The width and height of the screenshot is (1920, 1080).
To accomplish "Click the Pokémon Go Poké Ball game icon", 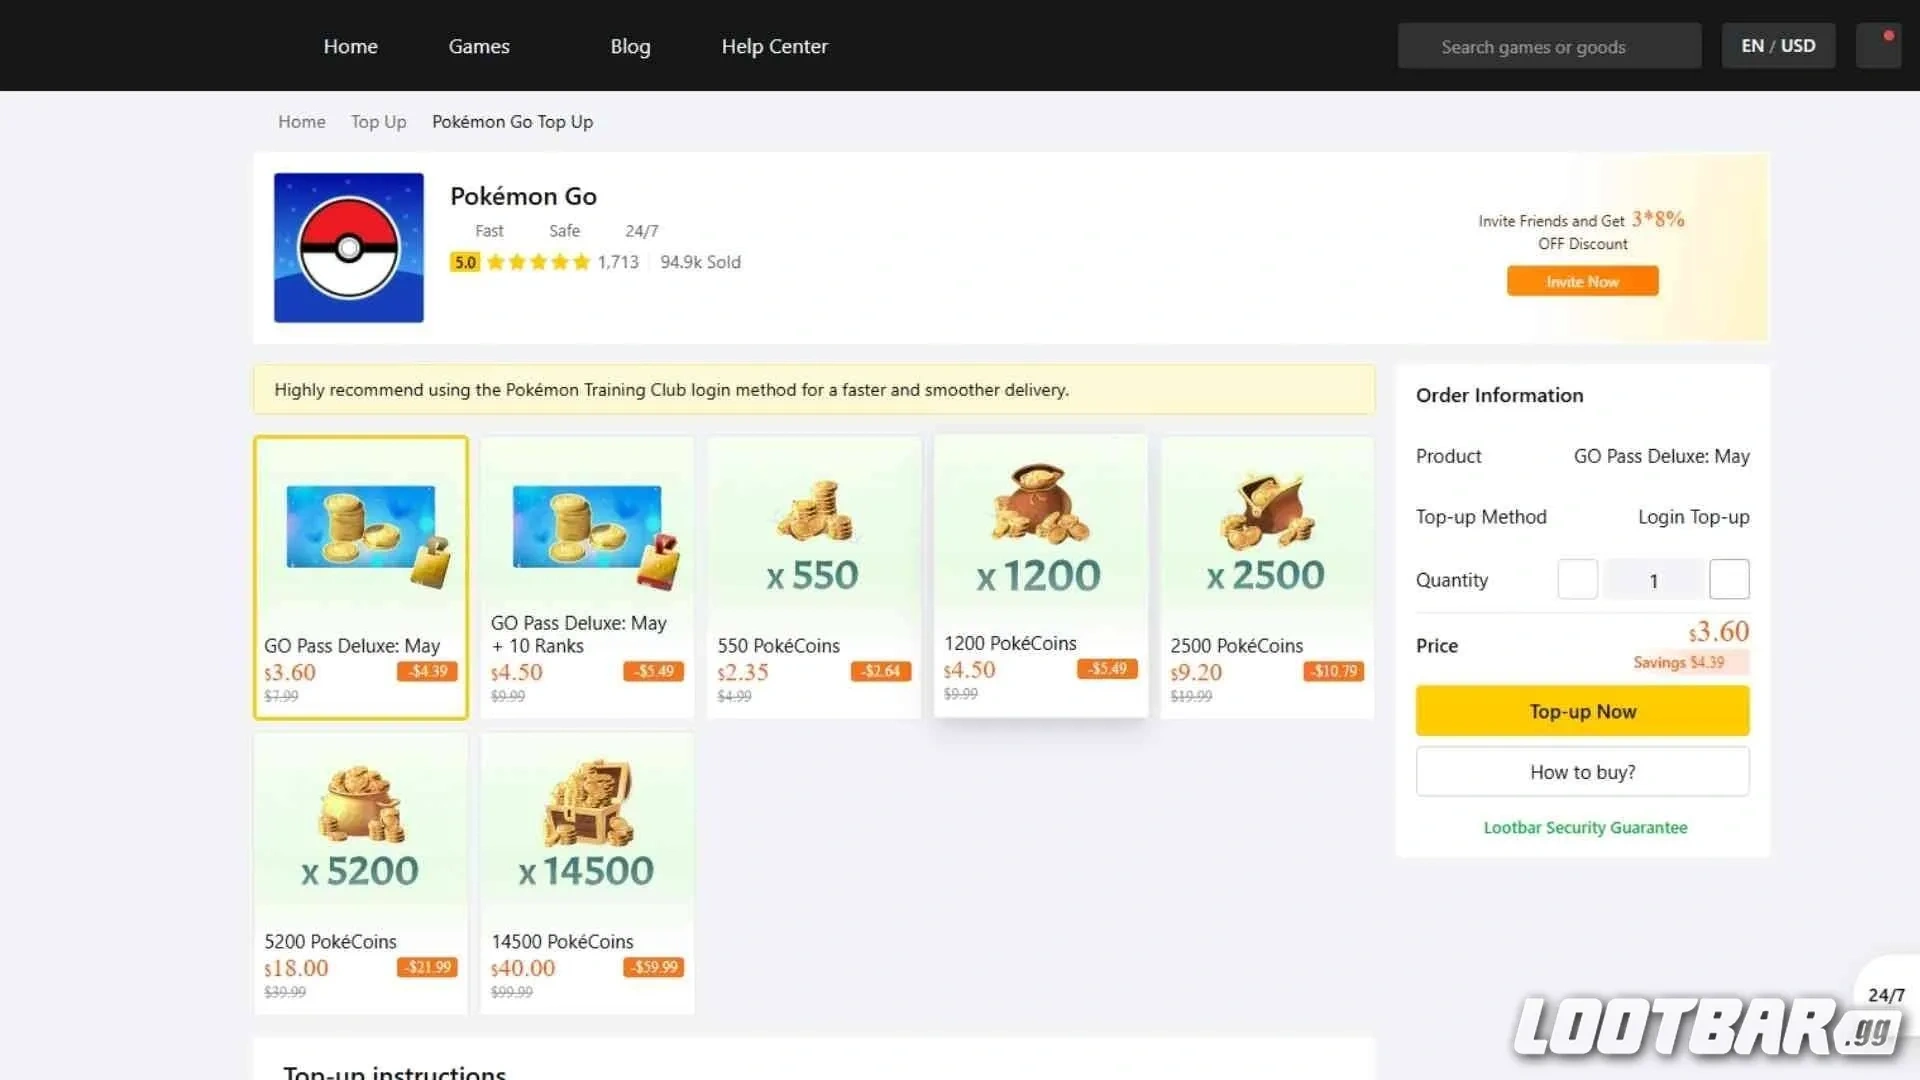I will (x=349, y=248).
